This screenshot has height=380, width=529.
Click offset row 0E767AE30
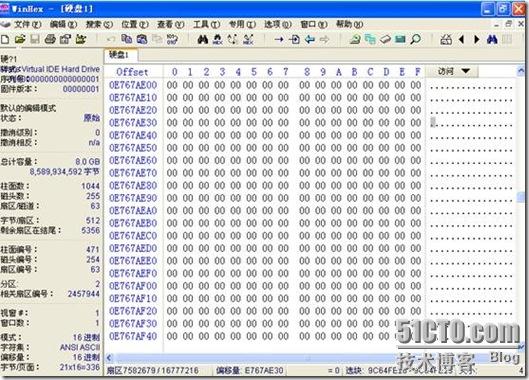tap(133, 123)
